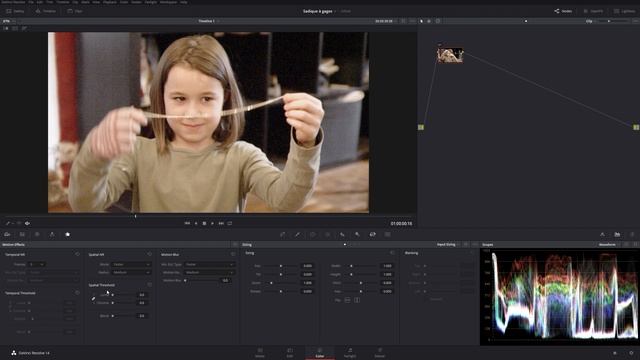640x360 pixels.
Task: Switch to the Color page
Action: pos(320,353)
